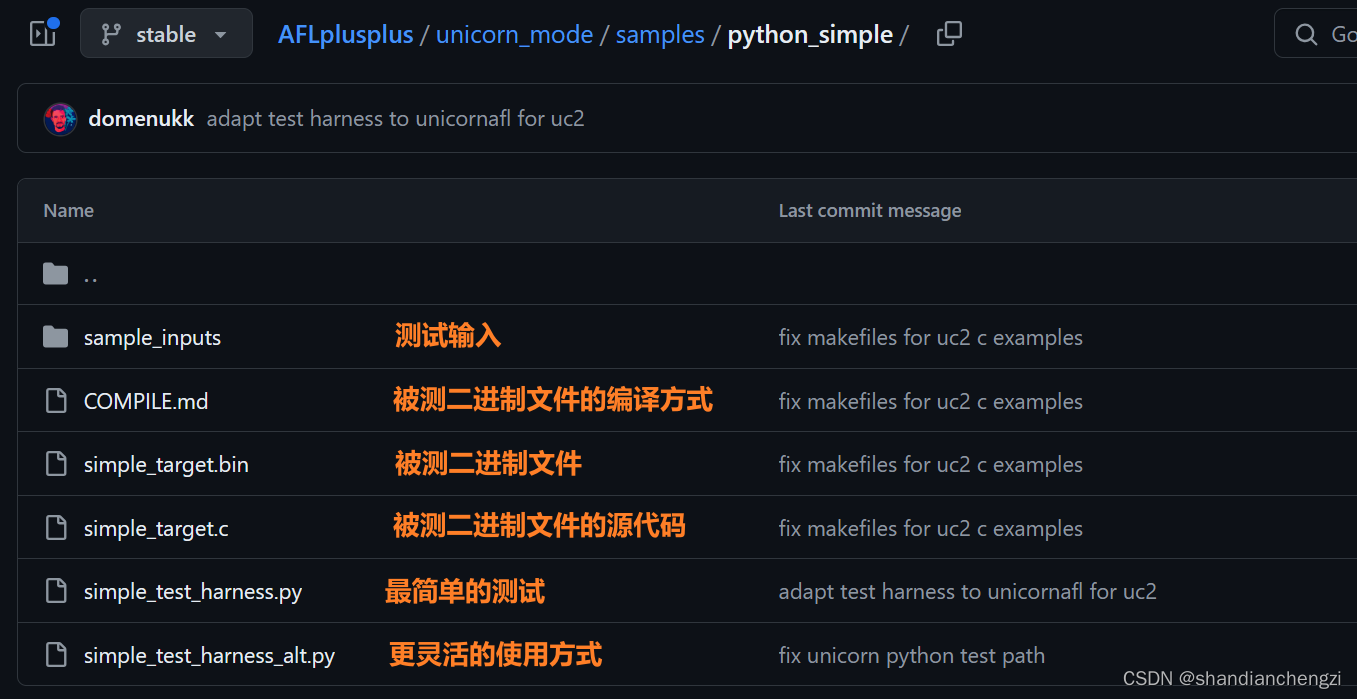Click the file icon beside simple_test_harness.py
The width and height of the screenshot is (1357, 699).
(x=56, y=590)
